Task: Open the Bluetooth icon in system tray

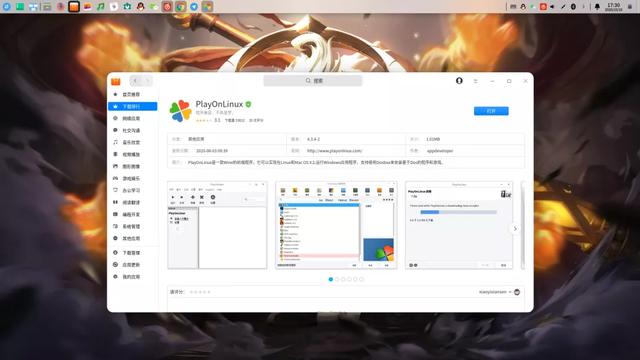Action: pyautogui.click(x=573, y=7)
